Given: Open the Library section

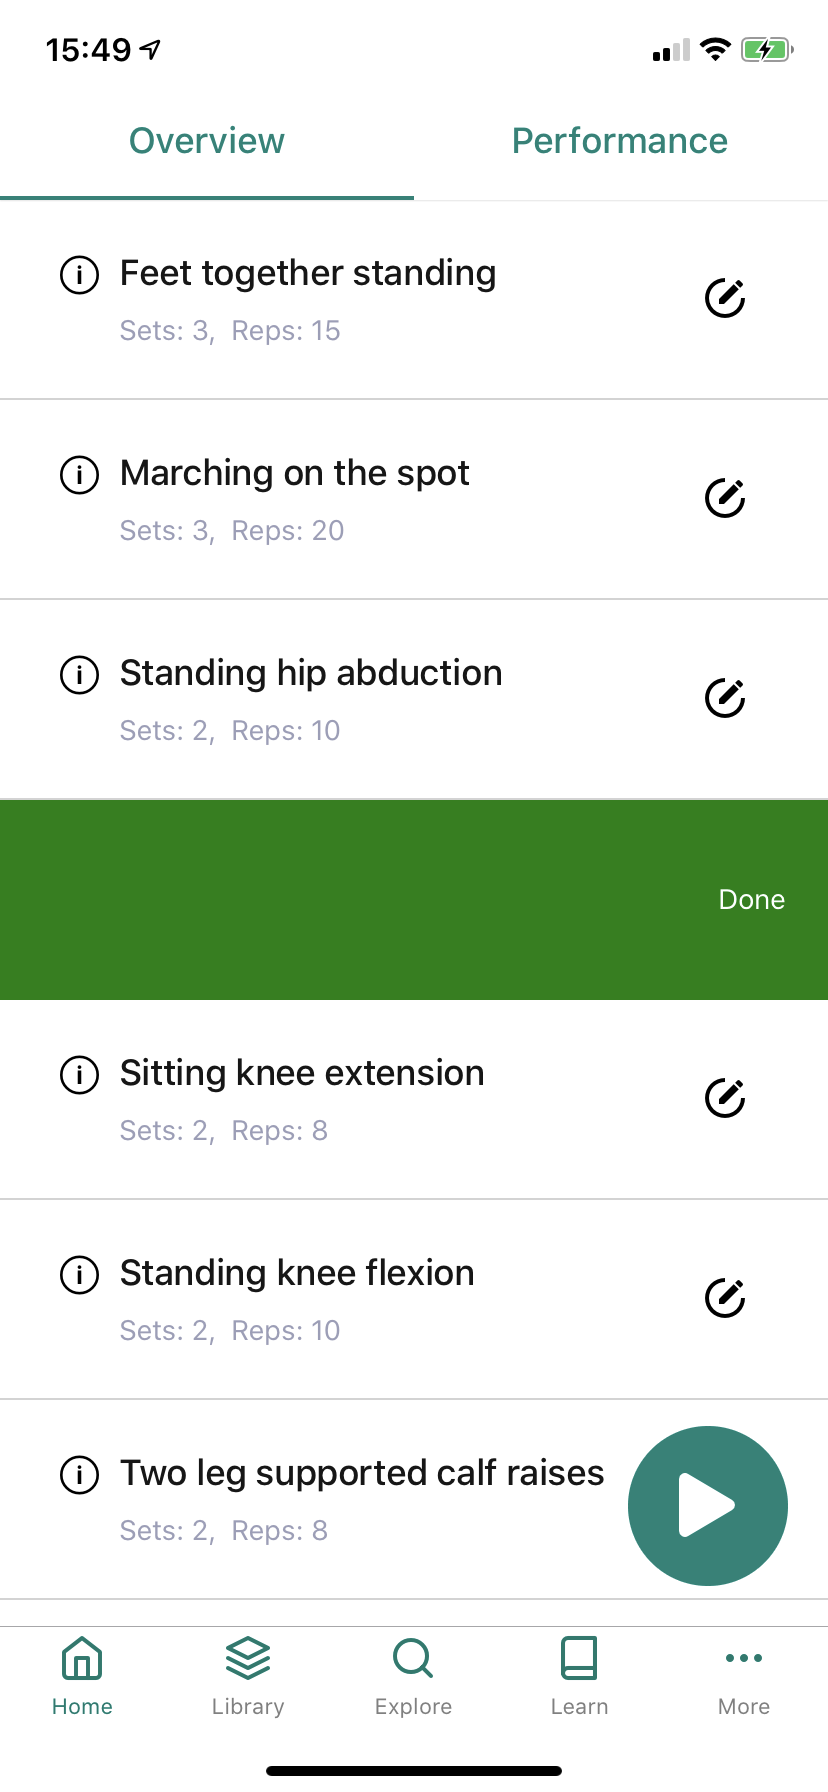Looking at the screenshot, I should tap(247, 1678).
